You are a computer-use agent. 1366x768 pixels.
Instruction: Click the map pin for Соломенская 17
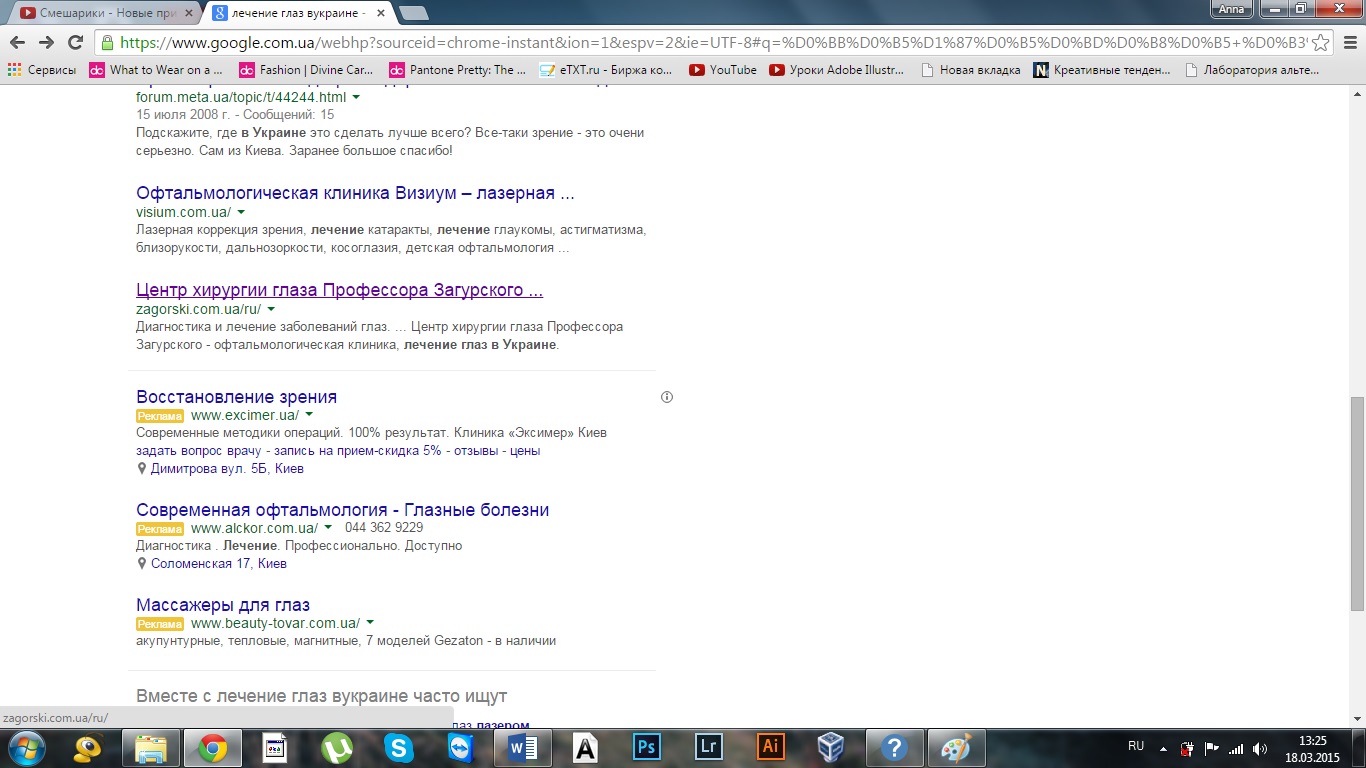click(142, 564)
